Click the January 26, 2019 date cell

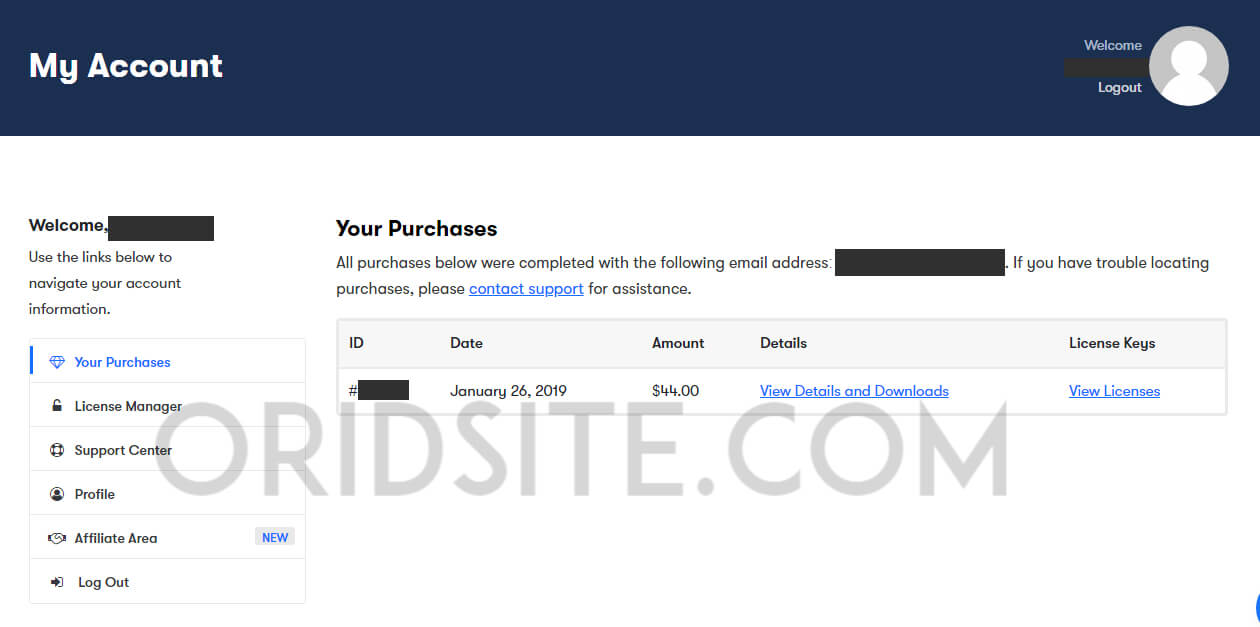point(508,391)
